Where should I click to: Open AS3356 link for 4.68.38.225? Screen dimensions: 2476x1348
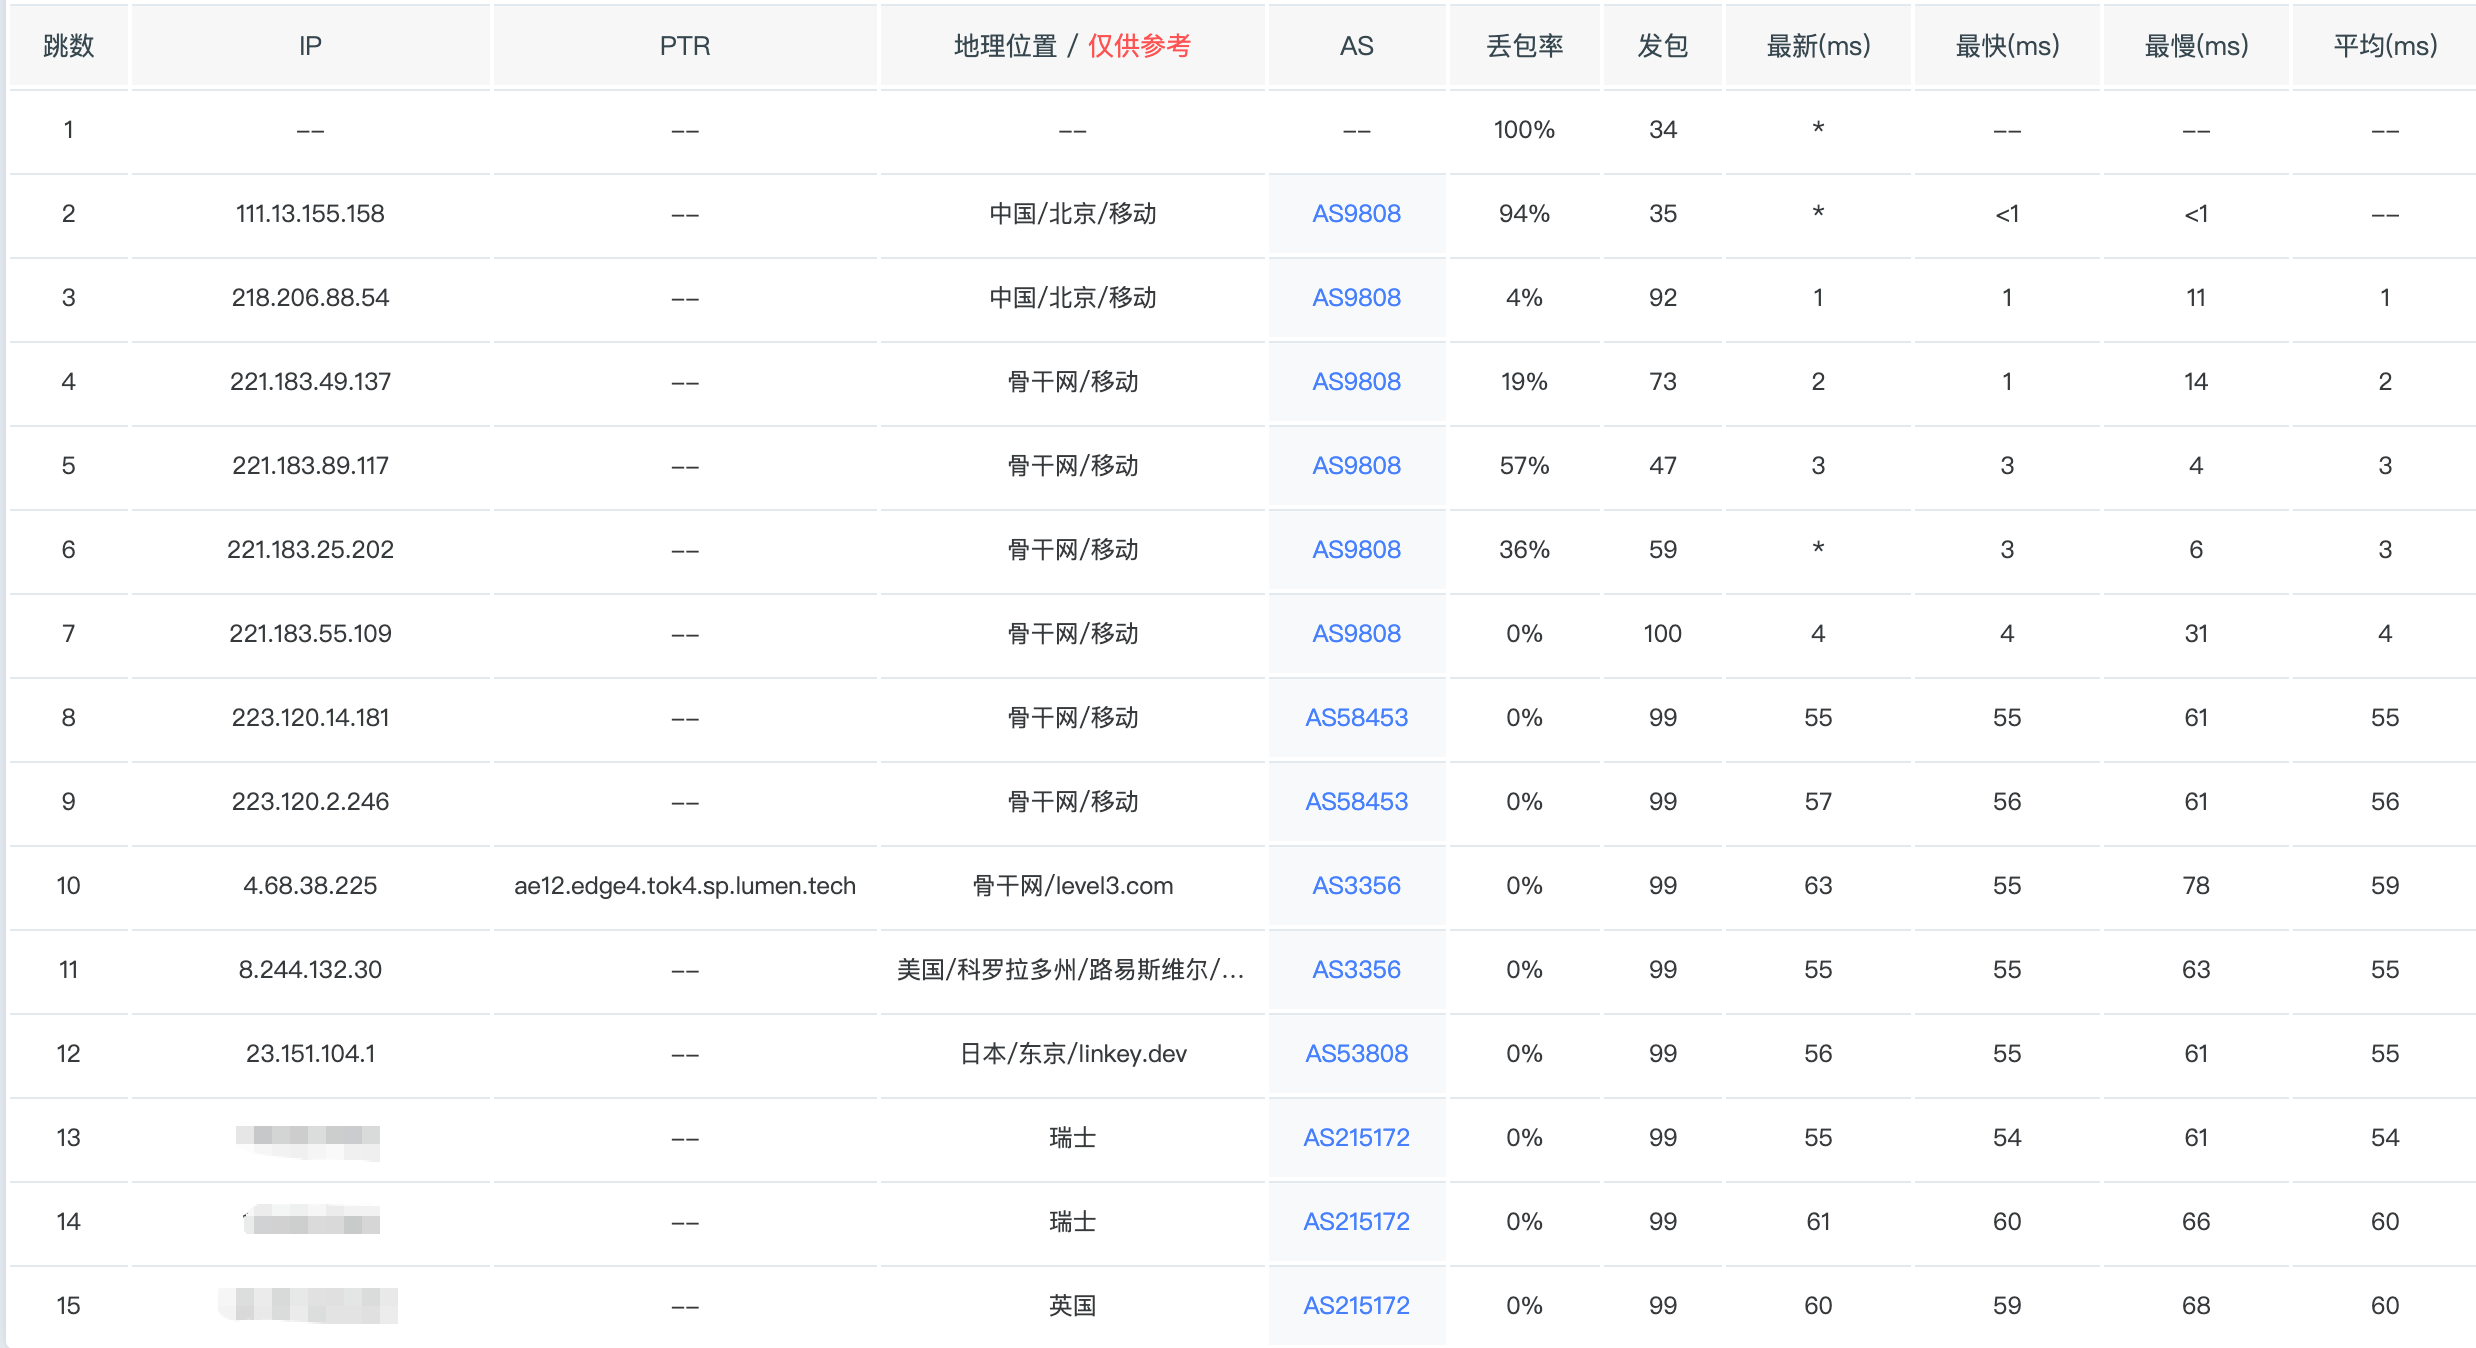tap(1356, 886)
